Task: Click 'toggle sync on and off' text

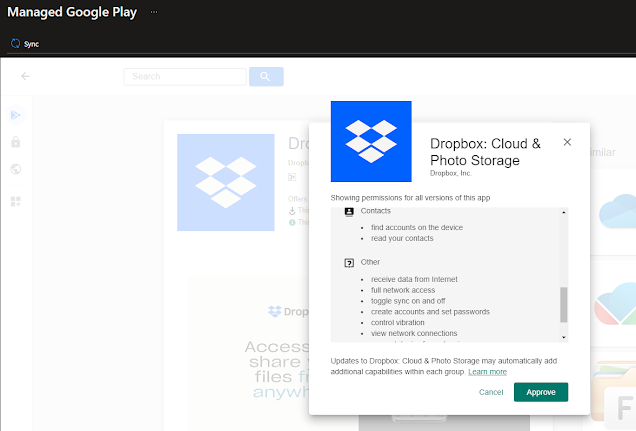Action: click(408, 301)
